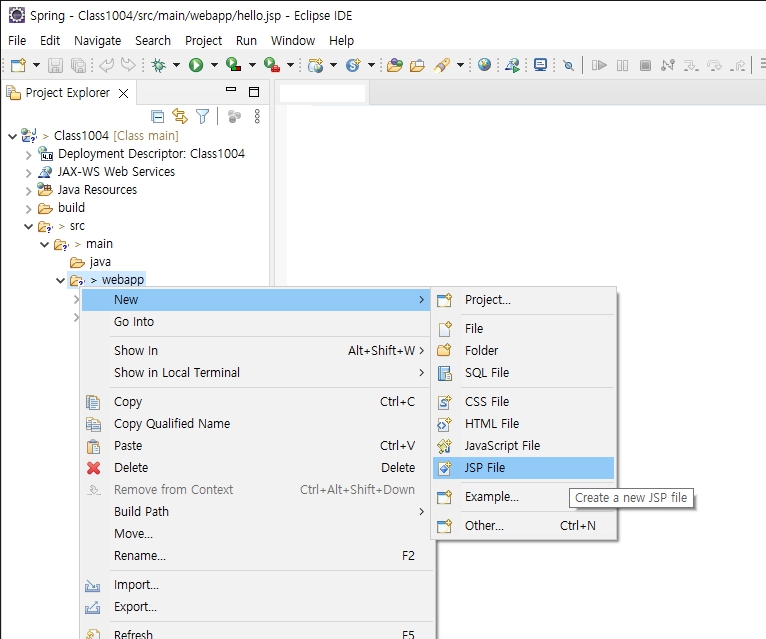Click Import... in context menu

(256, 585)
